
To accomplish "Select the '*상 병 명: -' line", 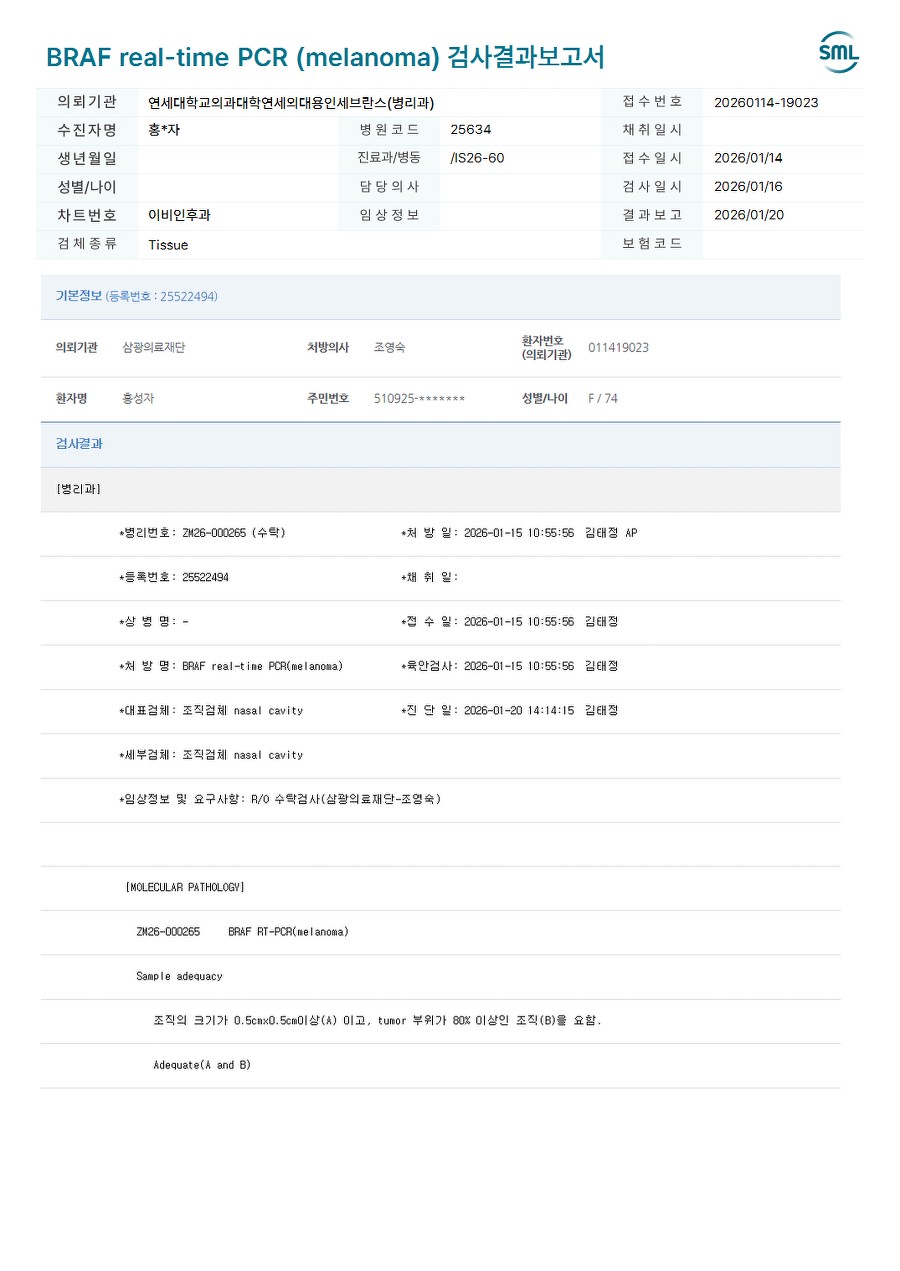I will [154, 621].
